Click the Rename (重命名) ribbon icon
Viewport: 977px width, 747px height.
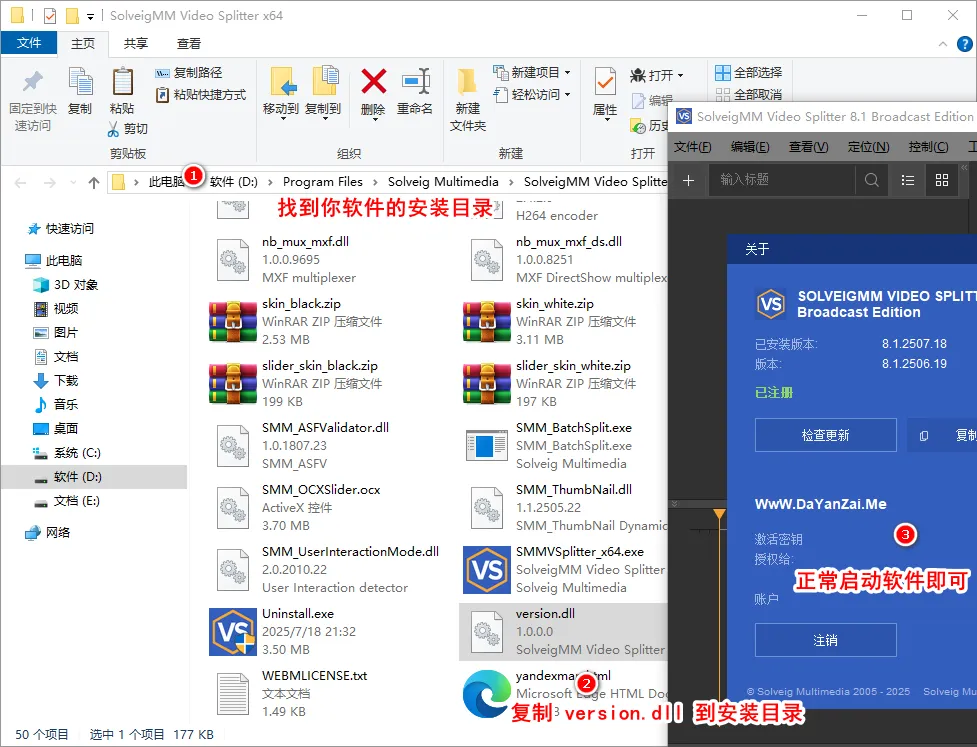[415, 82]
